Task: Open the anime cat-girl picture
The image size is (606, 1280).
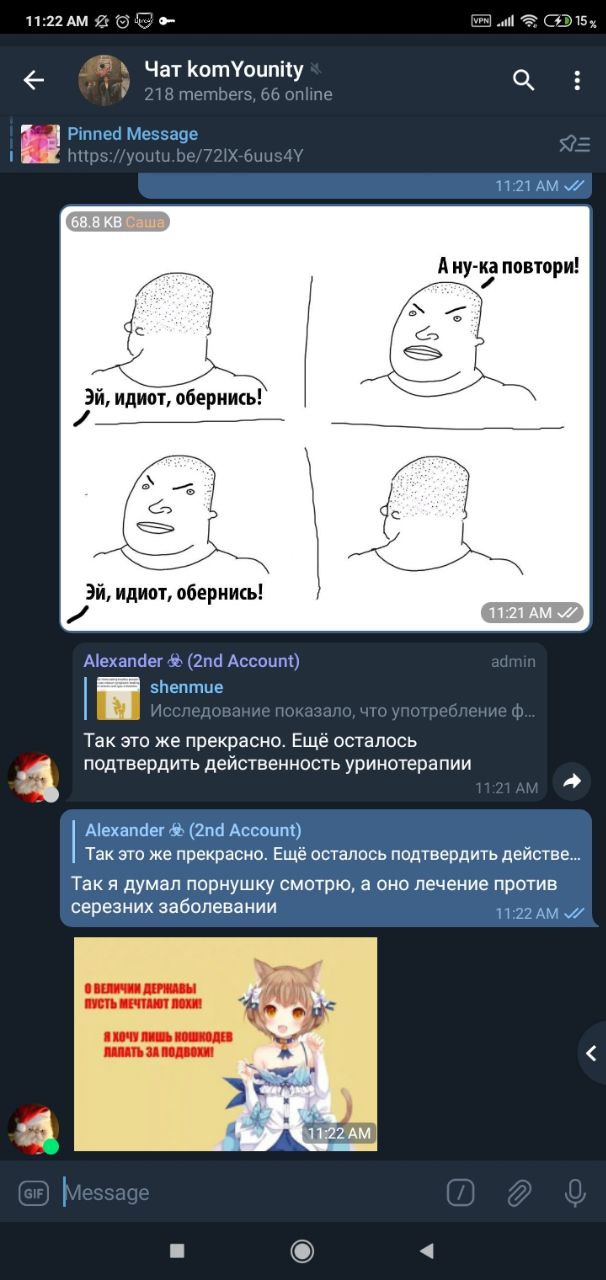Action: pos(226,1044)
